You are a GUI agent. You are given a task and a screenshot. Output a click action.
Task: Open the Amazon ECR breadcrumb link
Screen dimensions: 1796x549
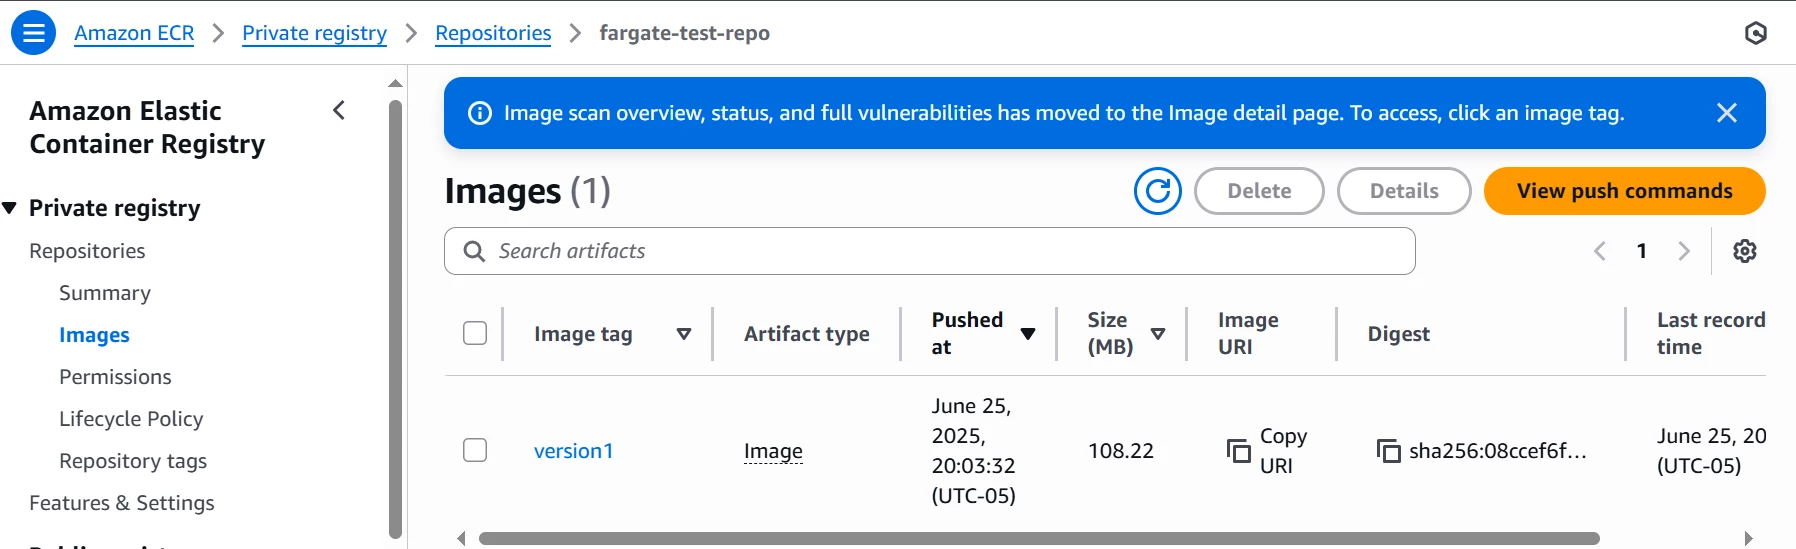(x=134, y=33)
